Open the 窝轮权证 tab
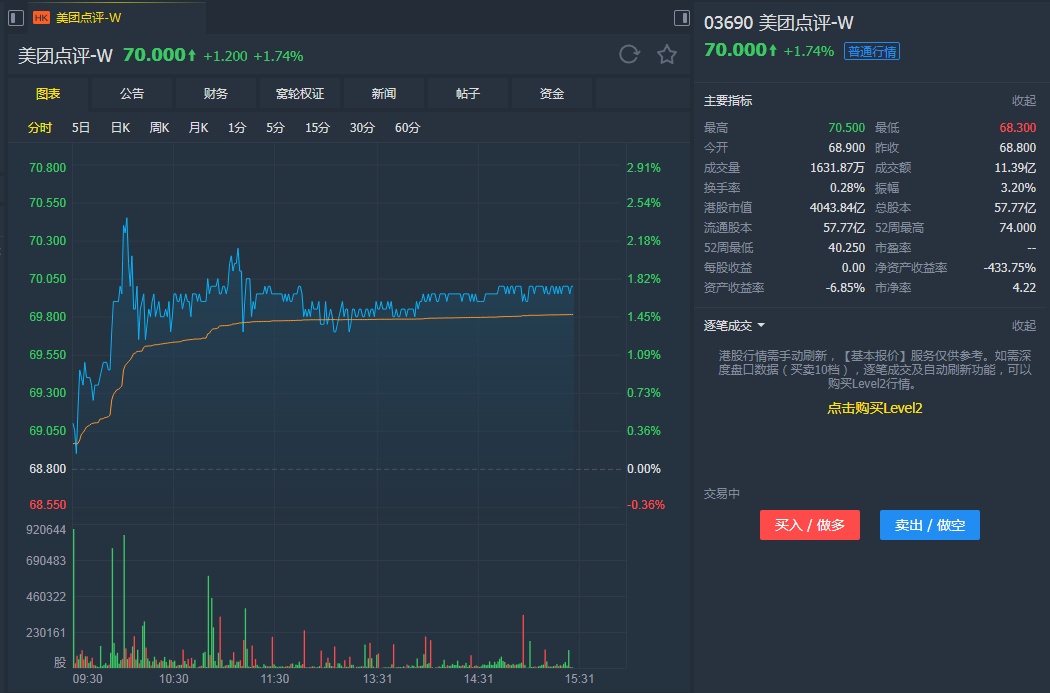 tap(299, 94)
